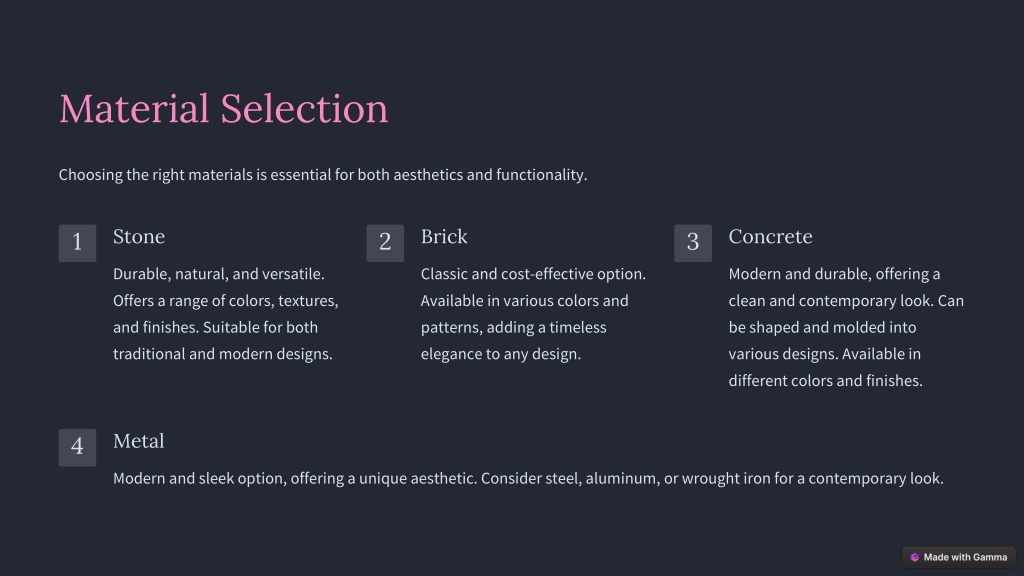Click the words timeless elegance in the Brick text
The height and width of the screenshot is (576, 1024).
pos(513,340)
